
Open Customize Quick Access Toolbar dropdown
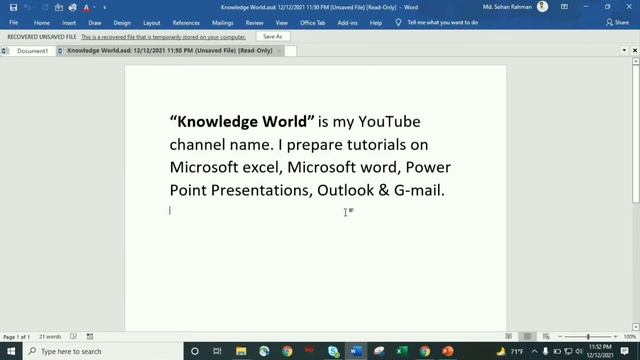click(104, 7)
